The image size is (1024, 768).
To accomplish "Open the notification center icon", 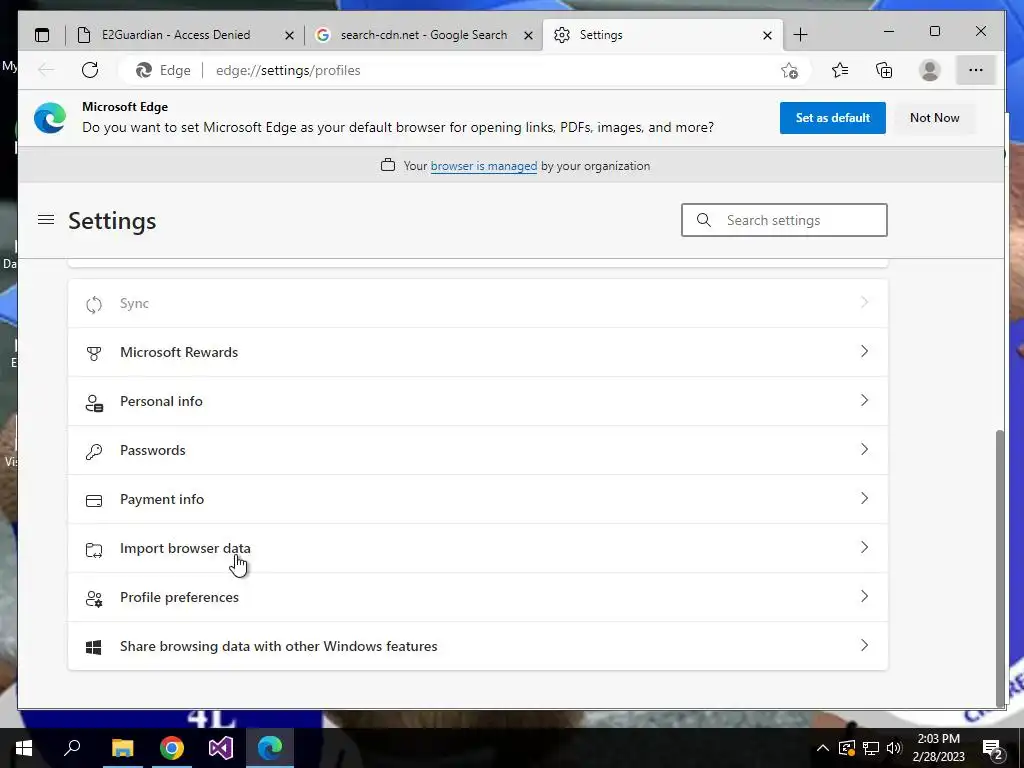I will point(993,748).
